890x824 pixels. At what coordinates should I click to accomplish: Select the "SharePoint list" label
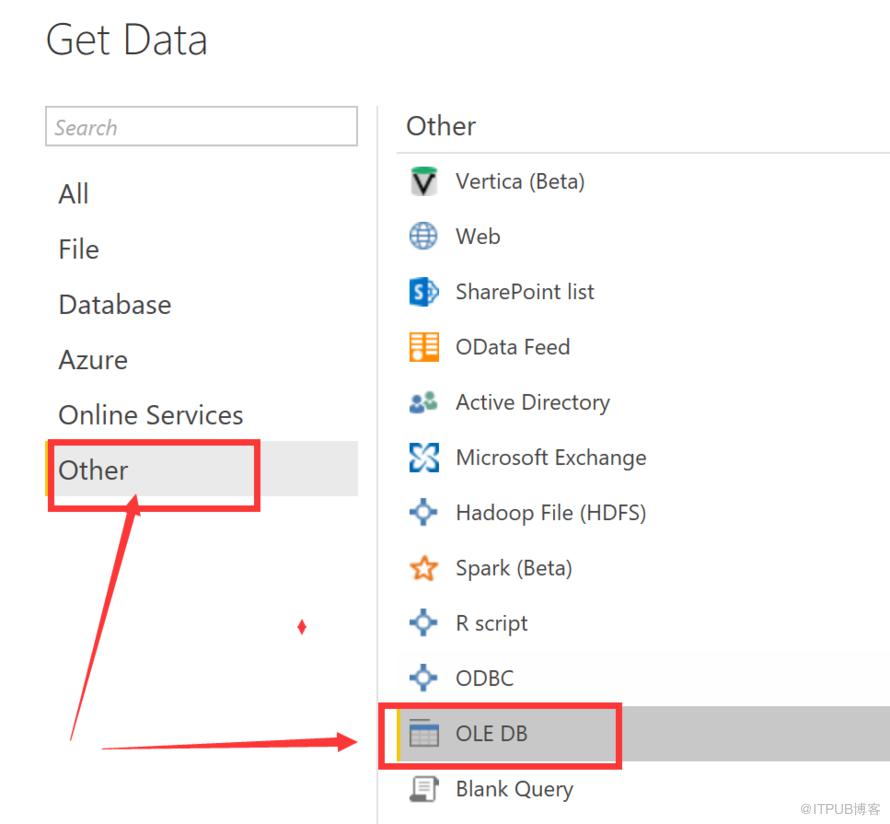[x=525, y=292]
